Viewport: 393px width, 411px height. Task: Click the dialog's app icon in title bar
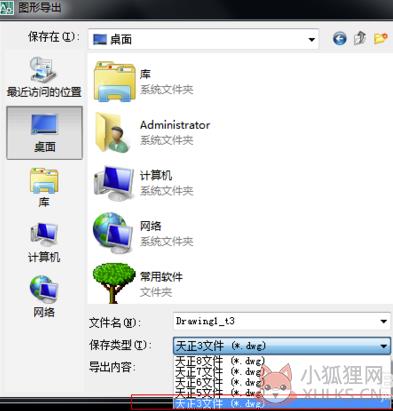[x=7, y=7]
